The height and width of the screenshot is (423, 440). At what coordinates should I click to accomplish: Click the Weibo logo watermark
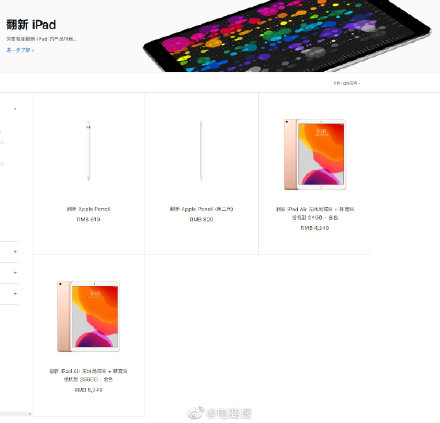[195, 413]
